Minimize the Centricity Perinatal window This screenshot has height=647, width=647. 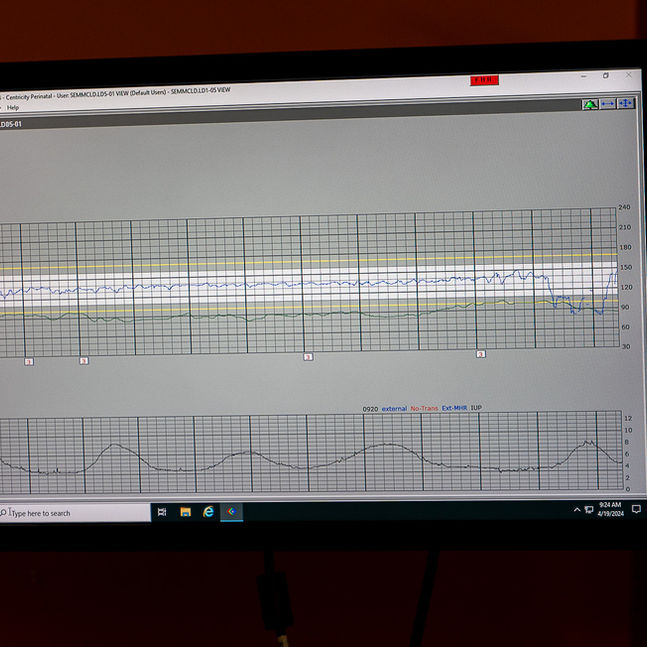click(583, 76)
